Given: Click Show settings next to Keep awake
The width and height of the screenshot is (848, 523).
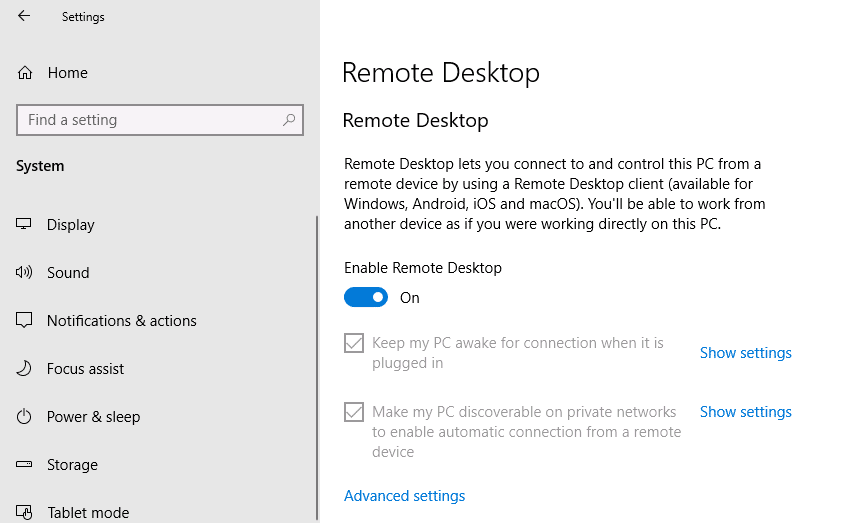Looking at the screenshot, I should click(x=745, y=353).
